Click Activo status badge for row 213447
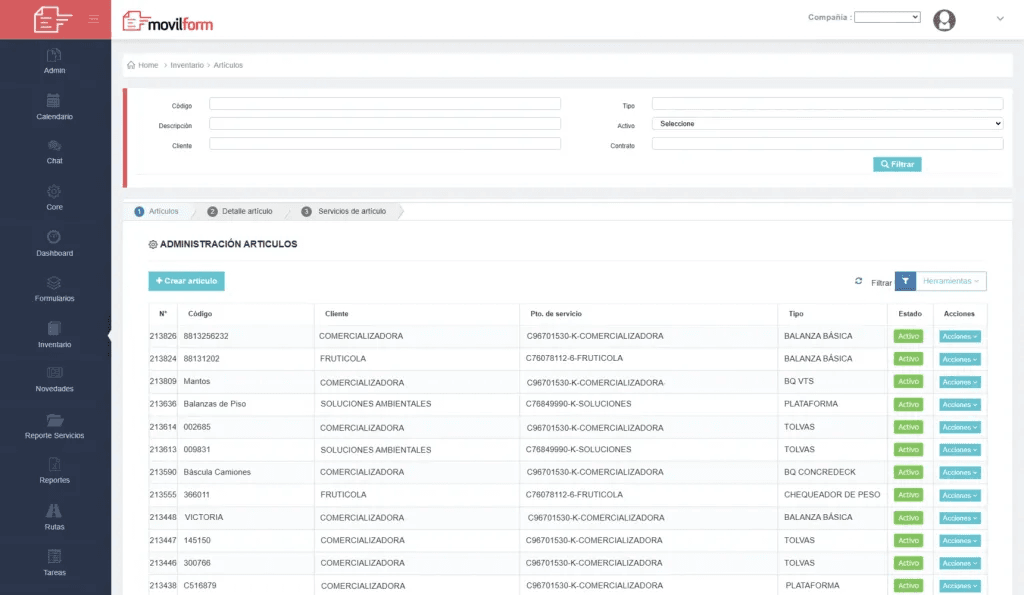This screenshot has width=1024, height=595. [x=908, y=540]
